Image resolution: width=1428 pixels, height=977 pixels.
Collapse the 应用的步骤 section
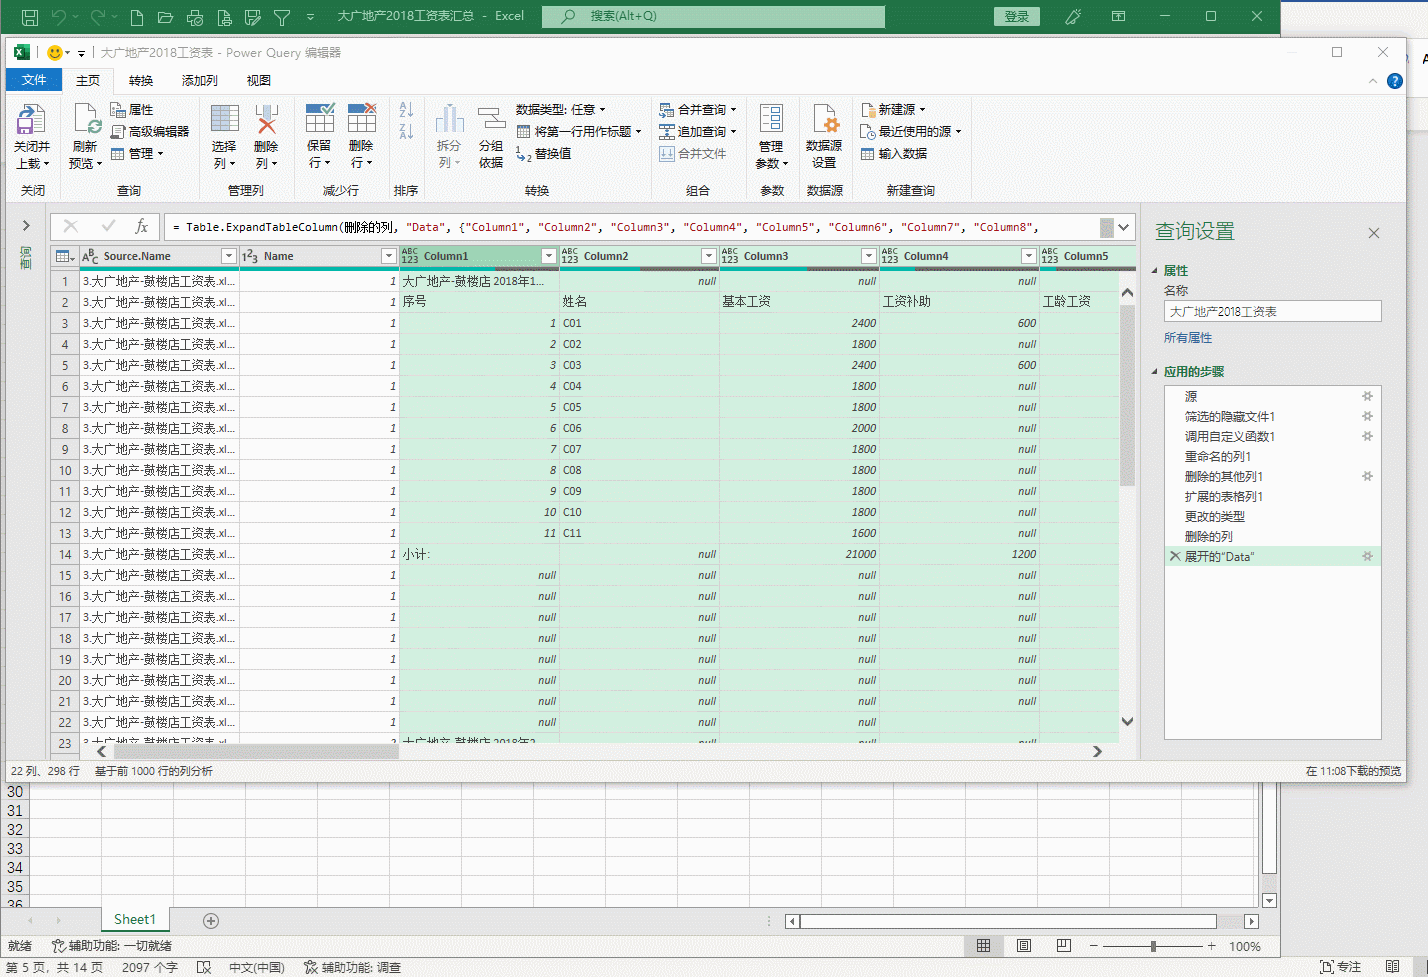pos(1155,372)
